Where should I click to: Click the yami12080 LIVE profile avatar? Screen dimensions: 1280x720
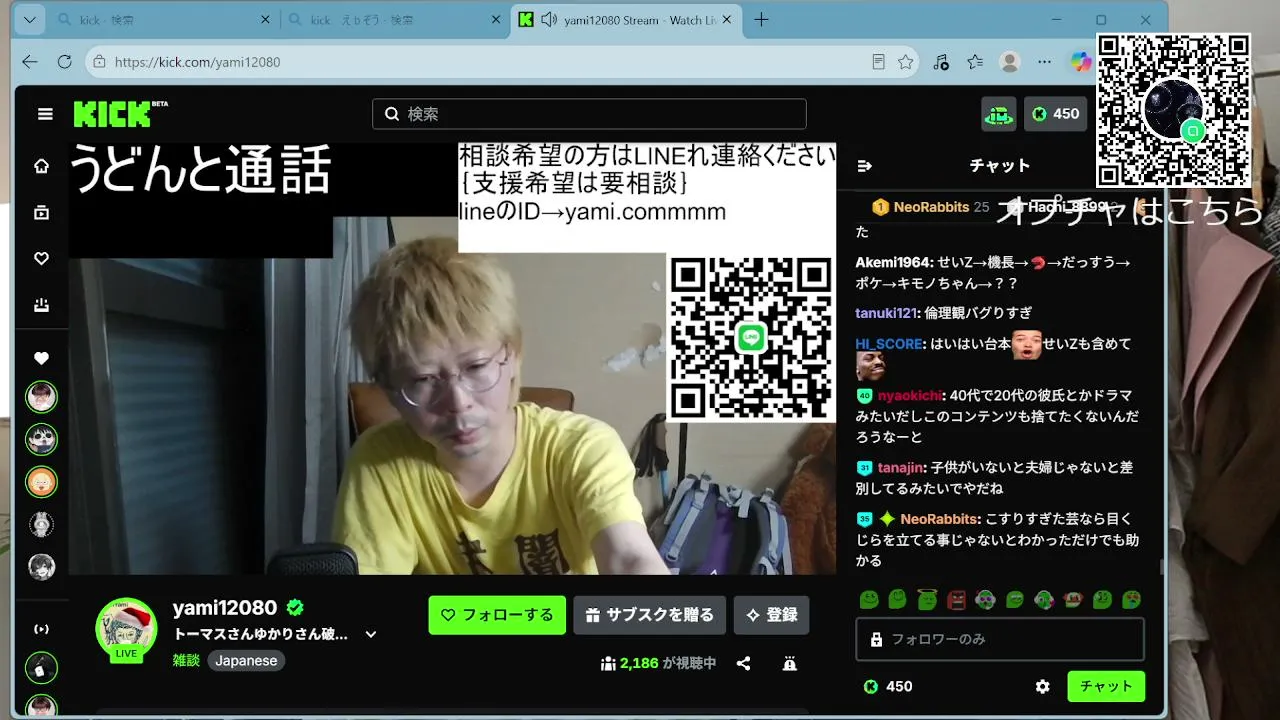pos(126,629)
